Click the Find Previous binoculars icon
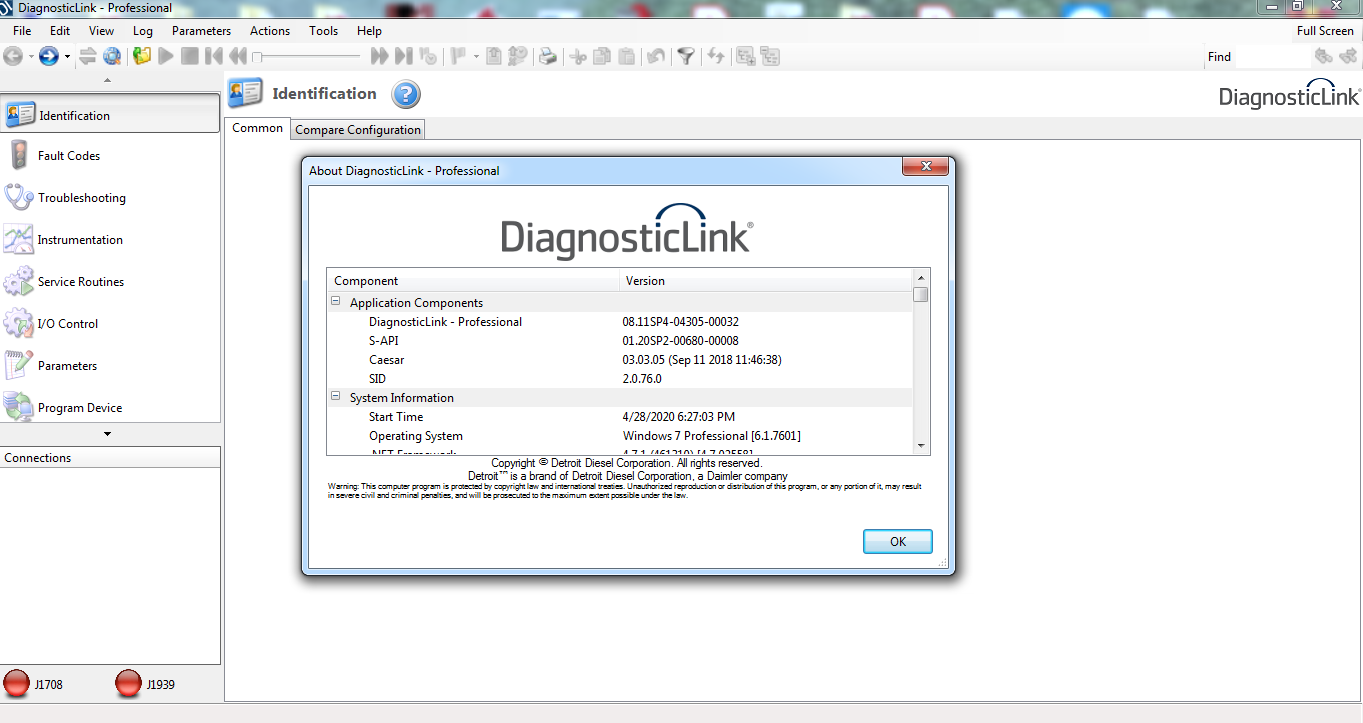 click(1323, 57)
